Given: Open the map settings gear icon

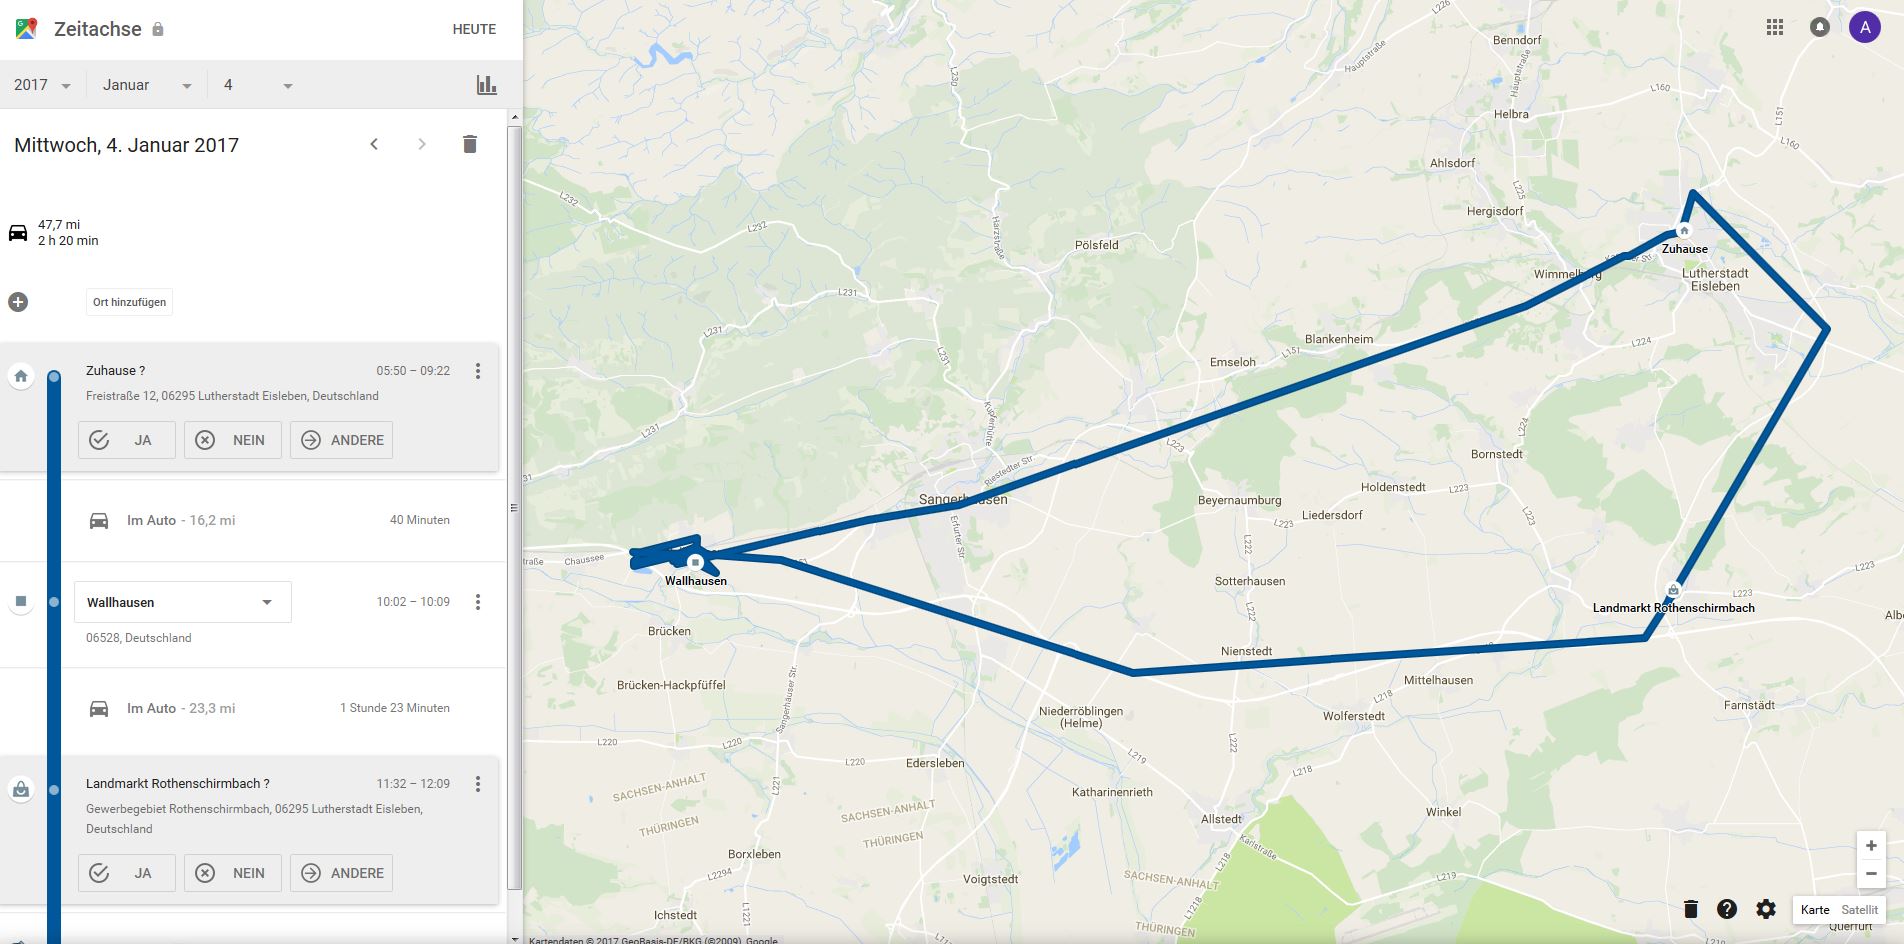Looking at the screenshot, I should (1766, 909).
